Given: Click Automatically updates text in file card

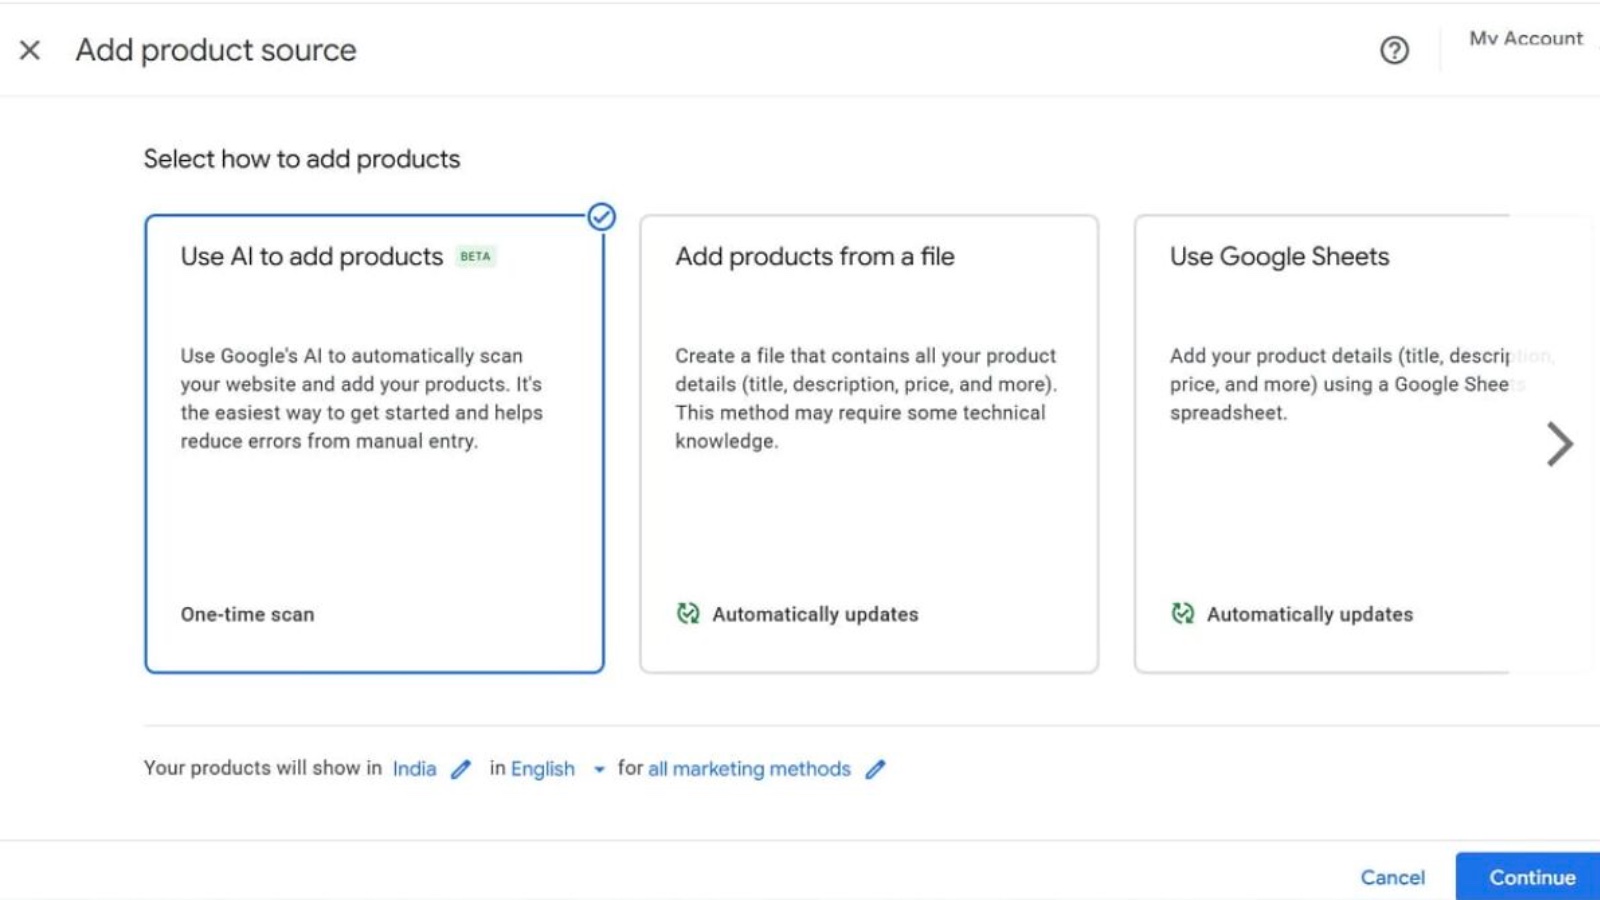Looking at the screenshot, I should 815,614.
